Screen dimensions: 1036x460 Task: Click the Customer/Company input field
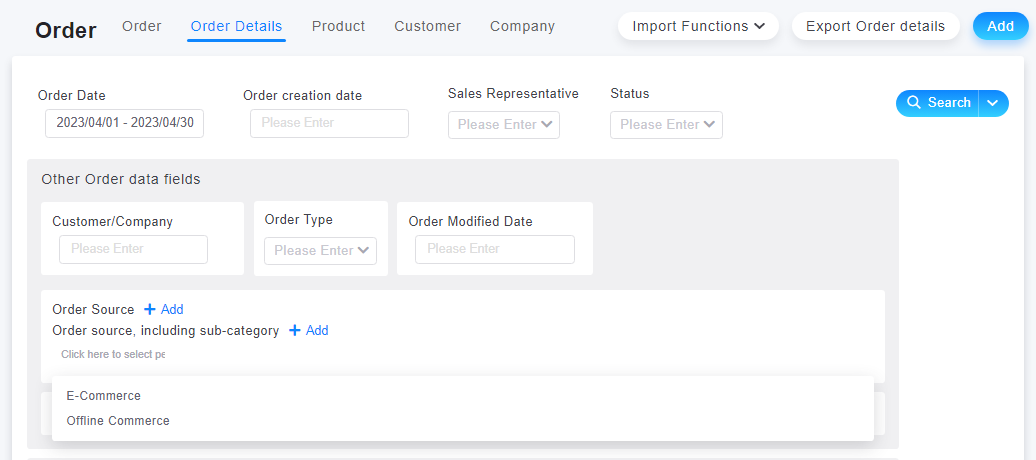coord(133,249)
